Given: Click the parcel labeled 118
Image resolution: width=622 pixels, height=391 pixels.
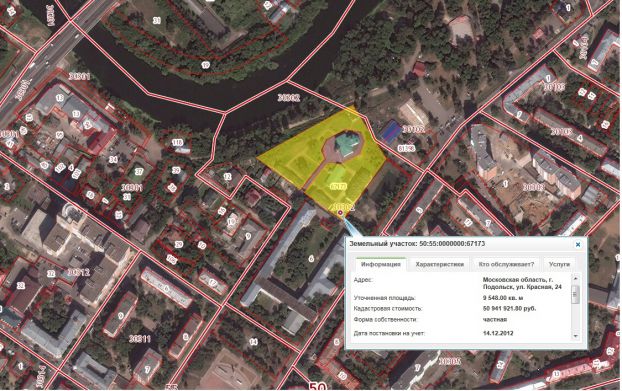Looking at the screenshot, I should [177, 142].
